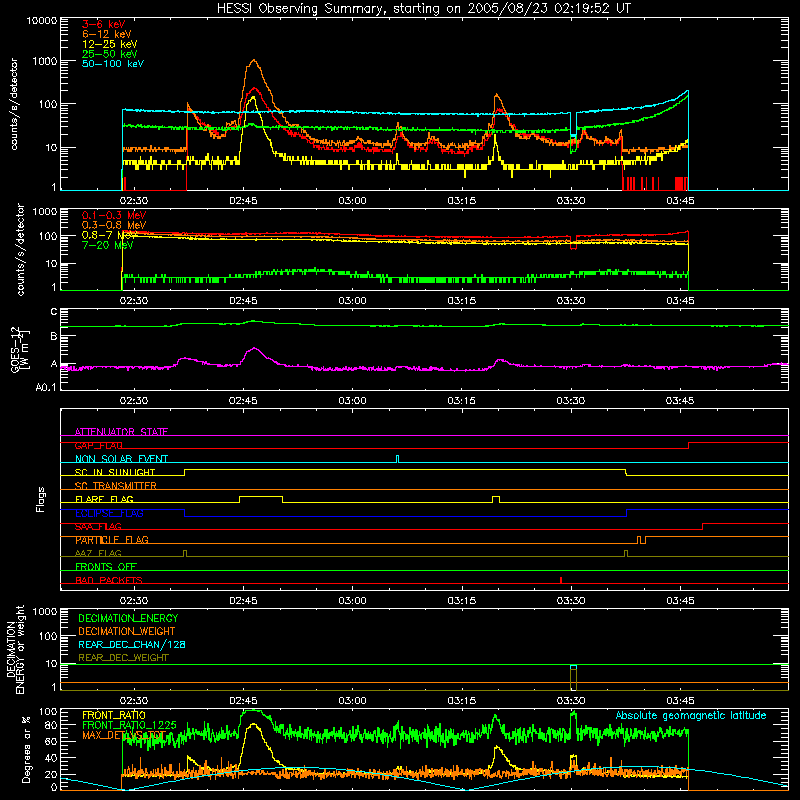
Task: Click the 10000 y-axis value in top panel
Action: [x=42, y=21]
